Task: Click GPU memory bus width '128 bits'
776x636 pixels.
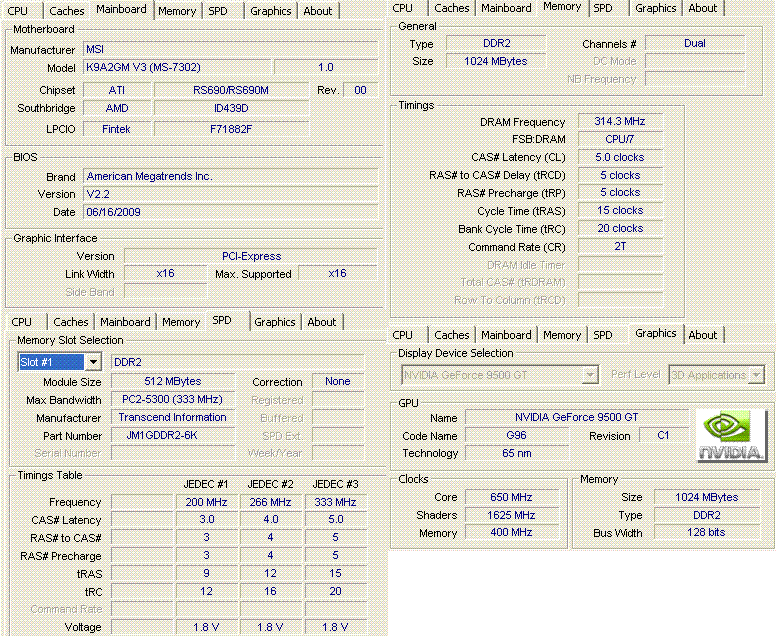Action: click(x=706, y=533)
